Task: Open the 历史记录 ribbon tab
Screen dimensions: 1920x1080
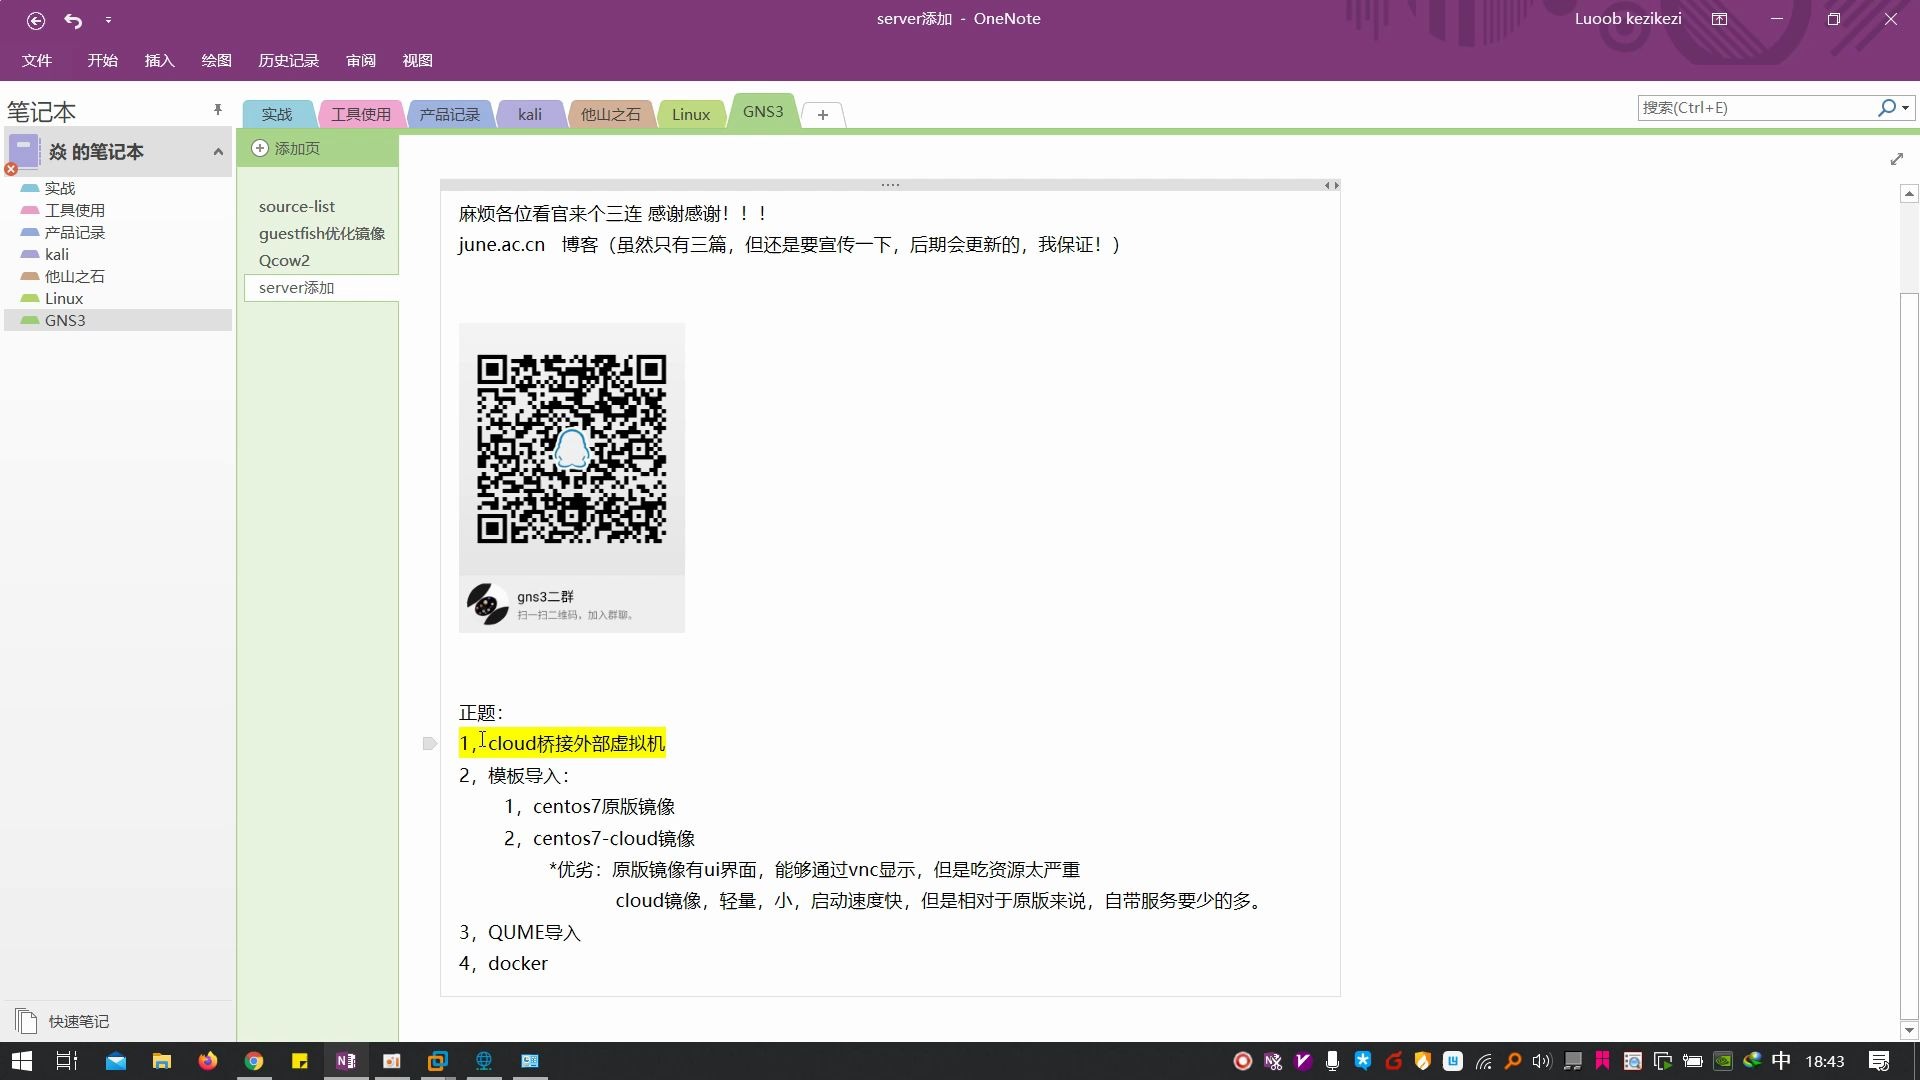Action: click(288, 61)
